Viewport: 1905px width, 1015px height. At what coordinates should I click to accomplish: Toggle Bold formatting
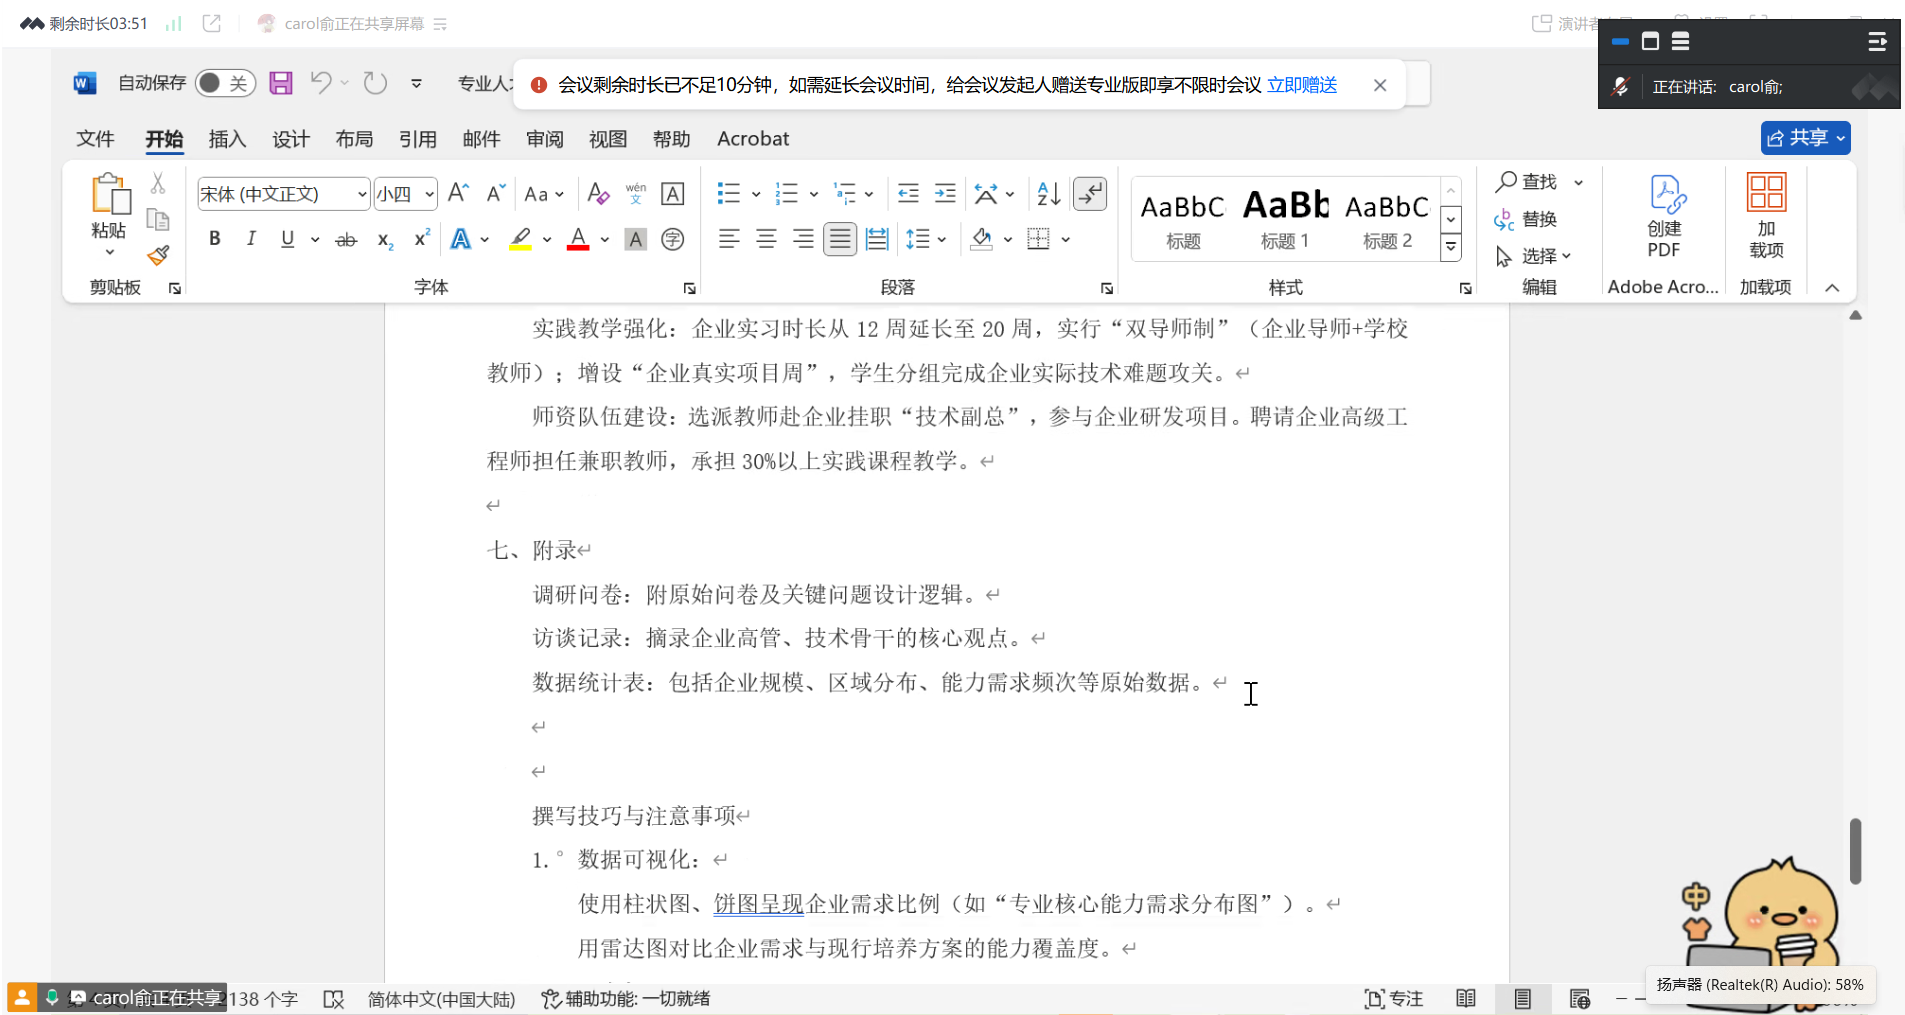point(214,239)
